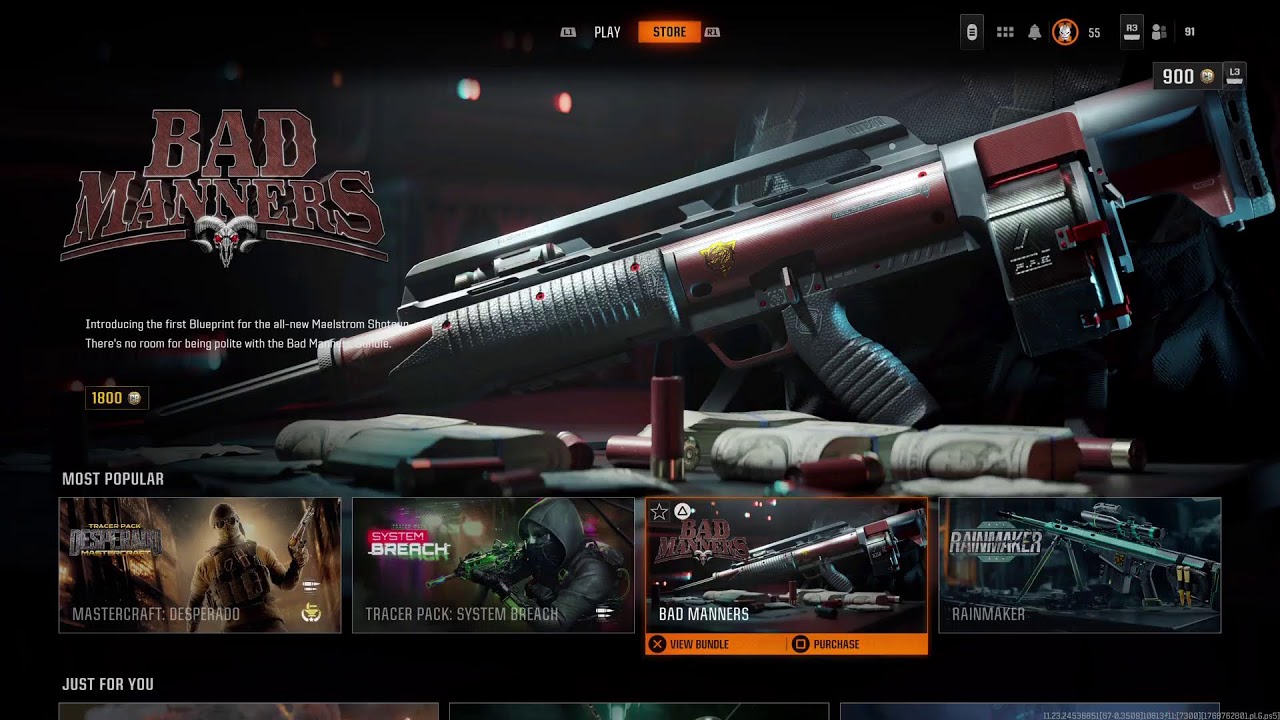
Task: Click the Maelstrom Shotgun description text
Action: click(247, 333)
